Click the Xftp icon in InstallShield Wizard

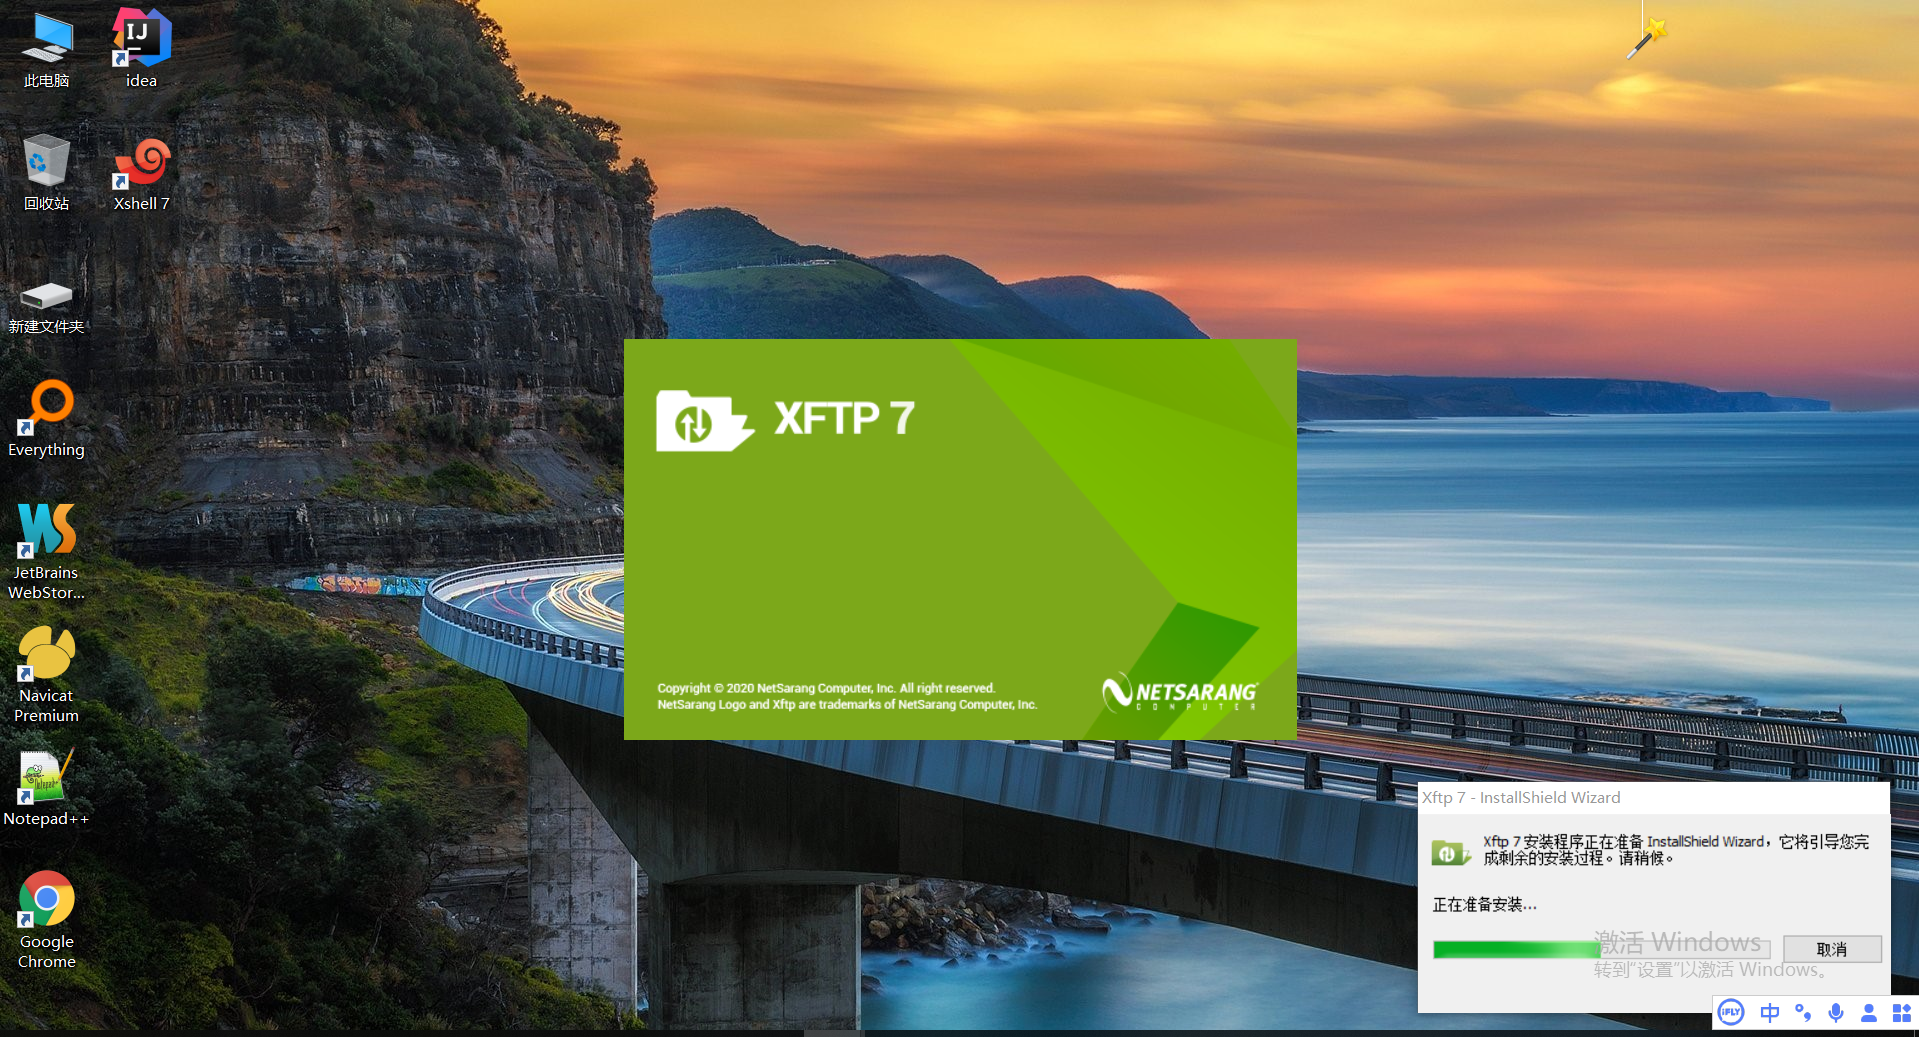[x=1449, y=852]
